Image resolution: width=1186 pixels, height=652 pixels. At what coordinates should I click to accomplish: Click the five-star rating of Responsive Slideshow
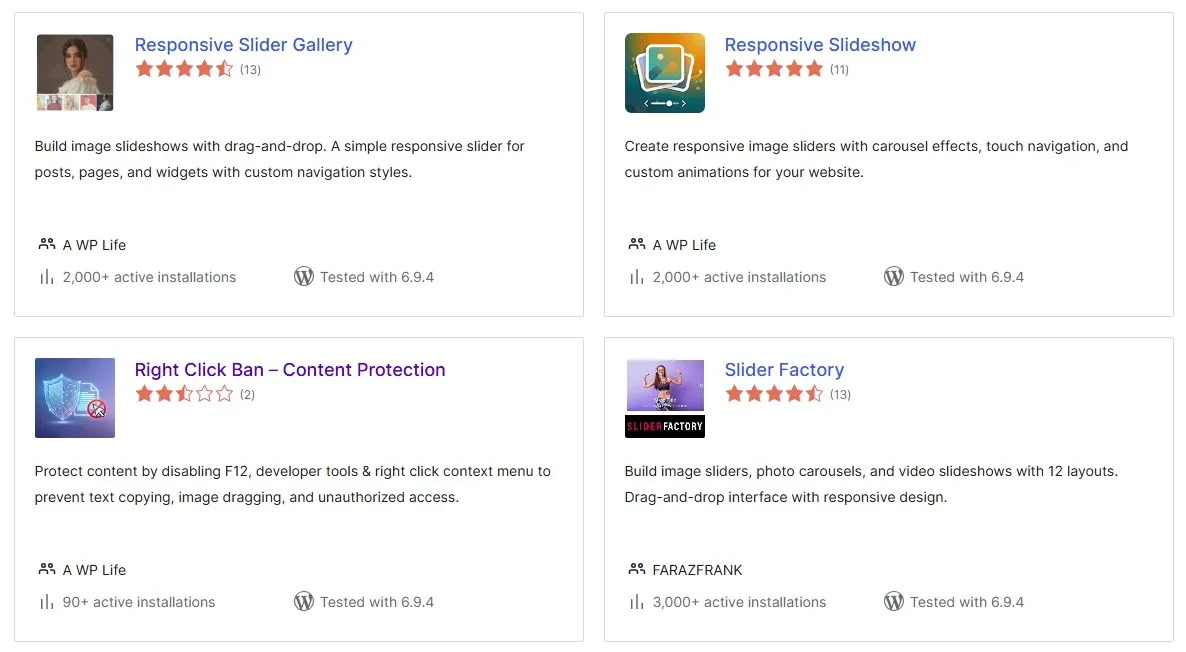pyautogui.click(x=774, y=69)
